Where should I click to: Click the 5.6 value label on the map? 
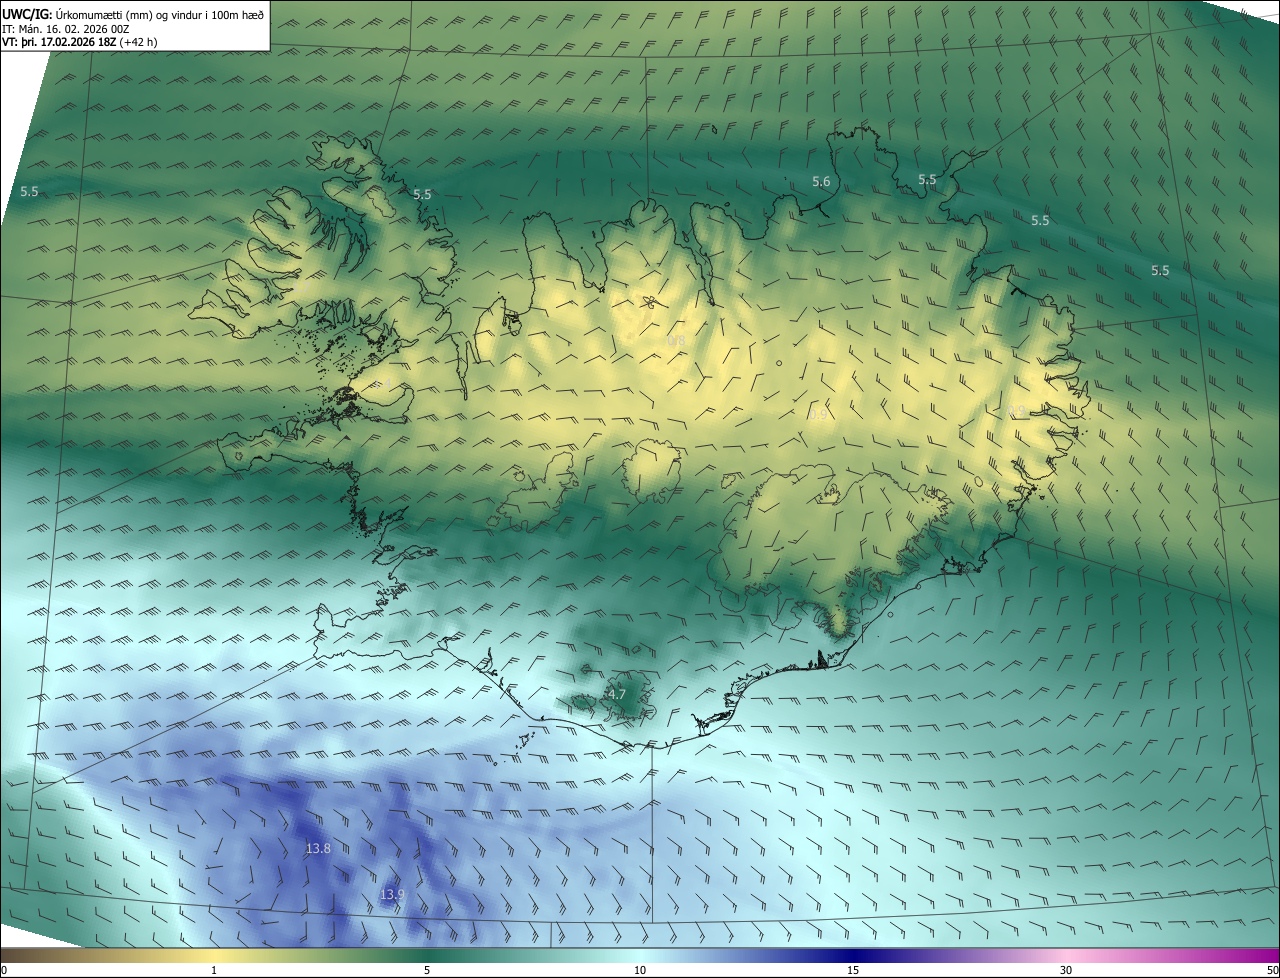coord(821,182)
